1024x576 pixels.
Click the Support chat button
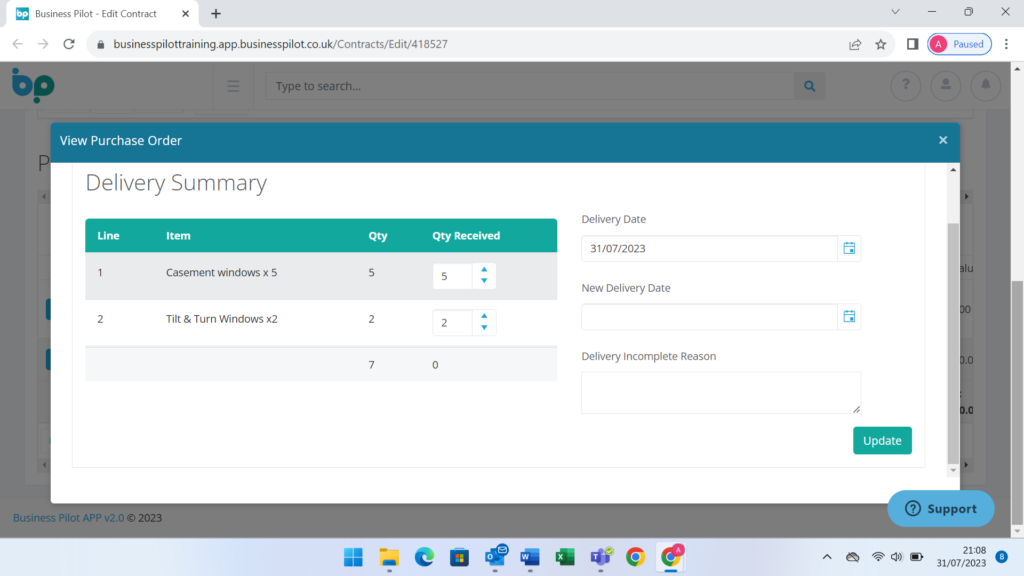940,508
